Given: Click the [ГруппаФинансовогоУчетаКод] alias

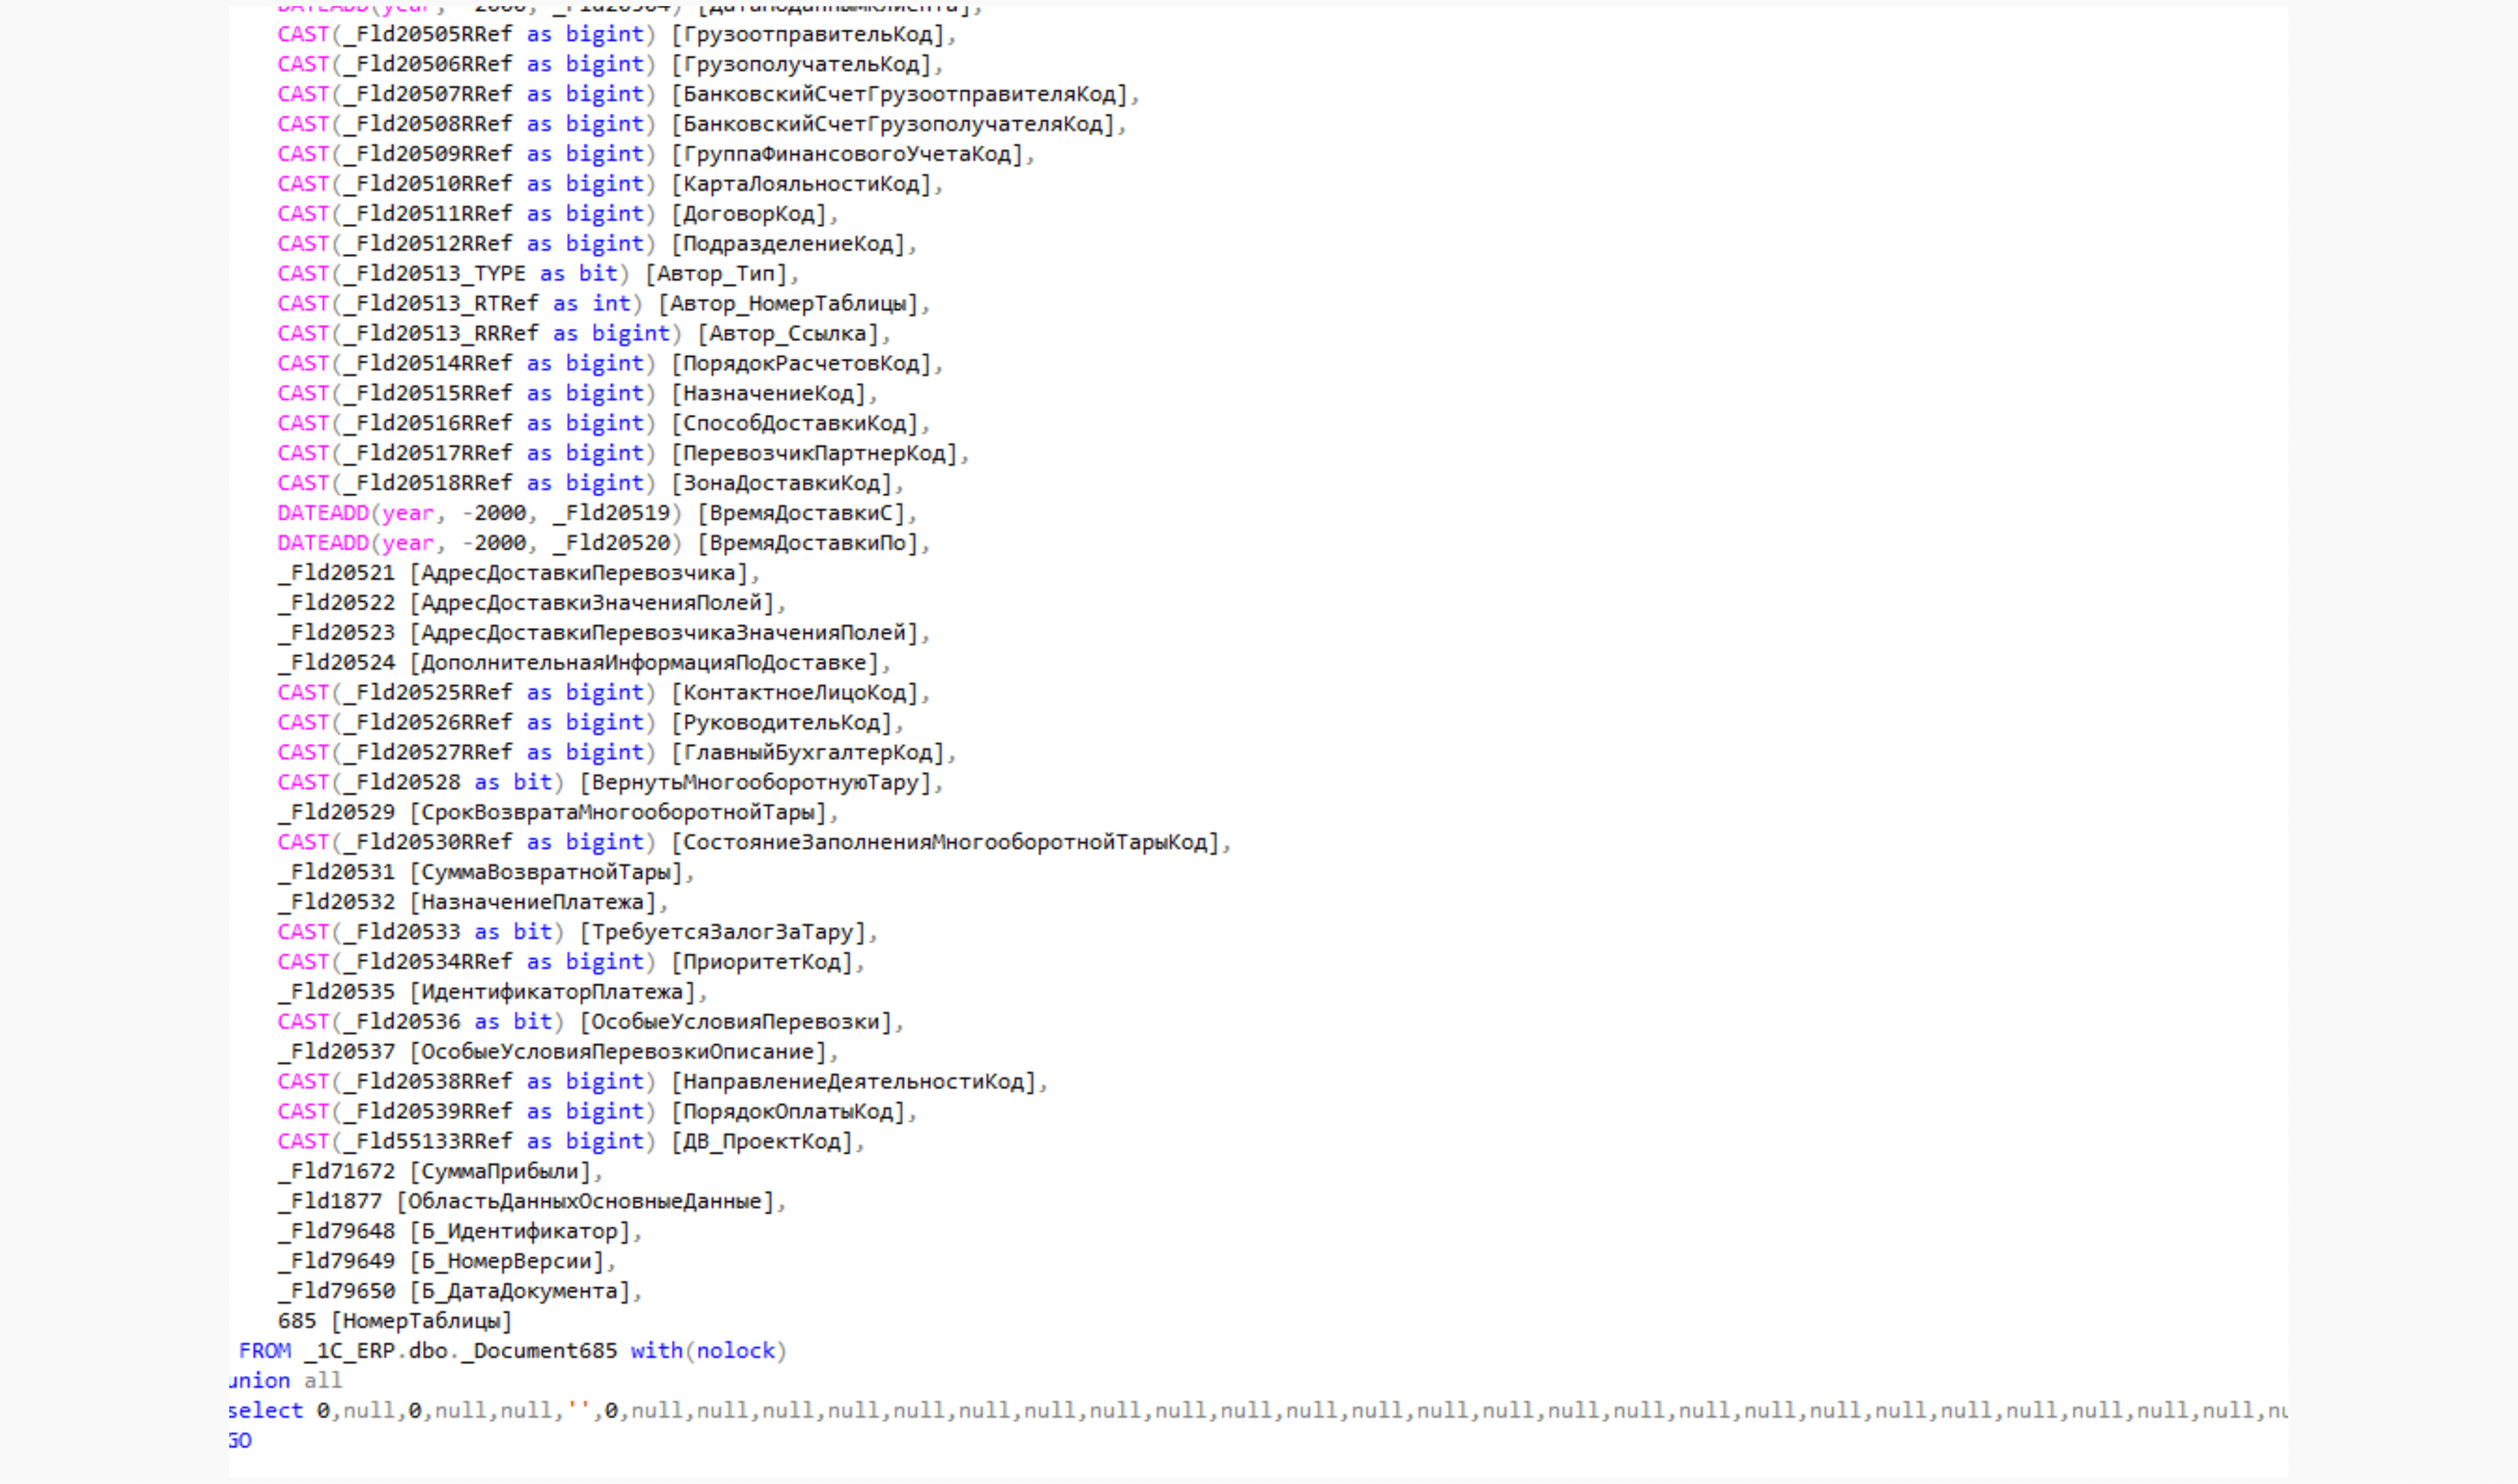Looking at the screenshot, I should pos(847,154).
